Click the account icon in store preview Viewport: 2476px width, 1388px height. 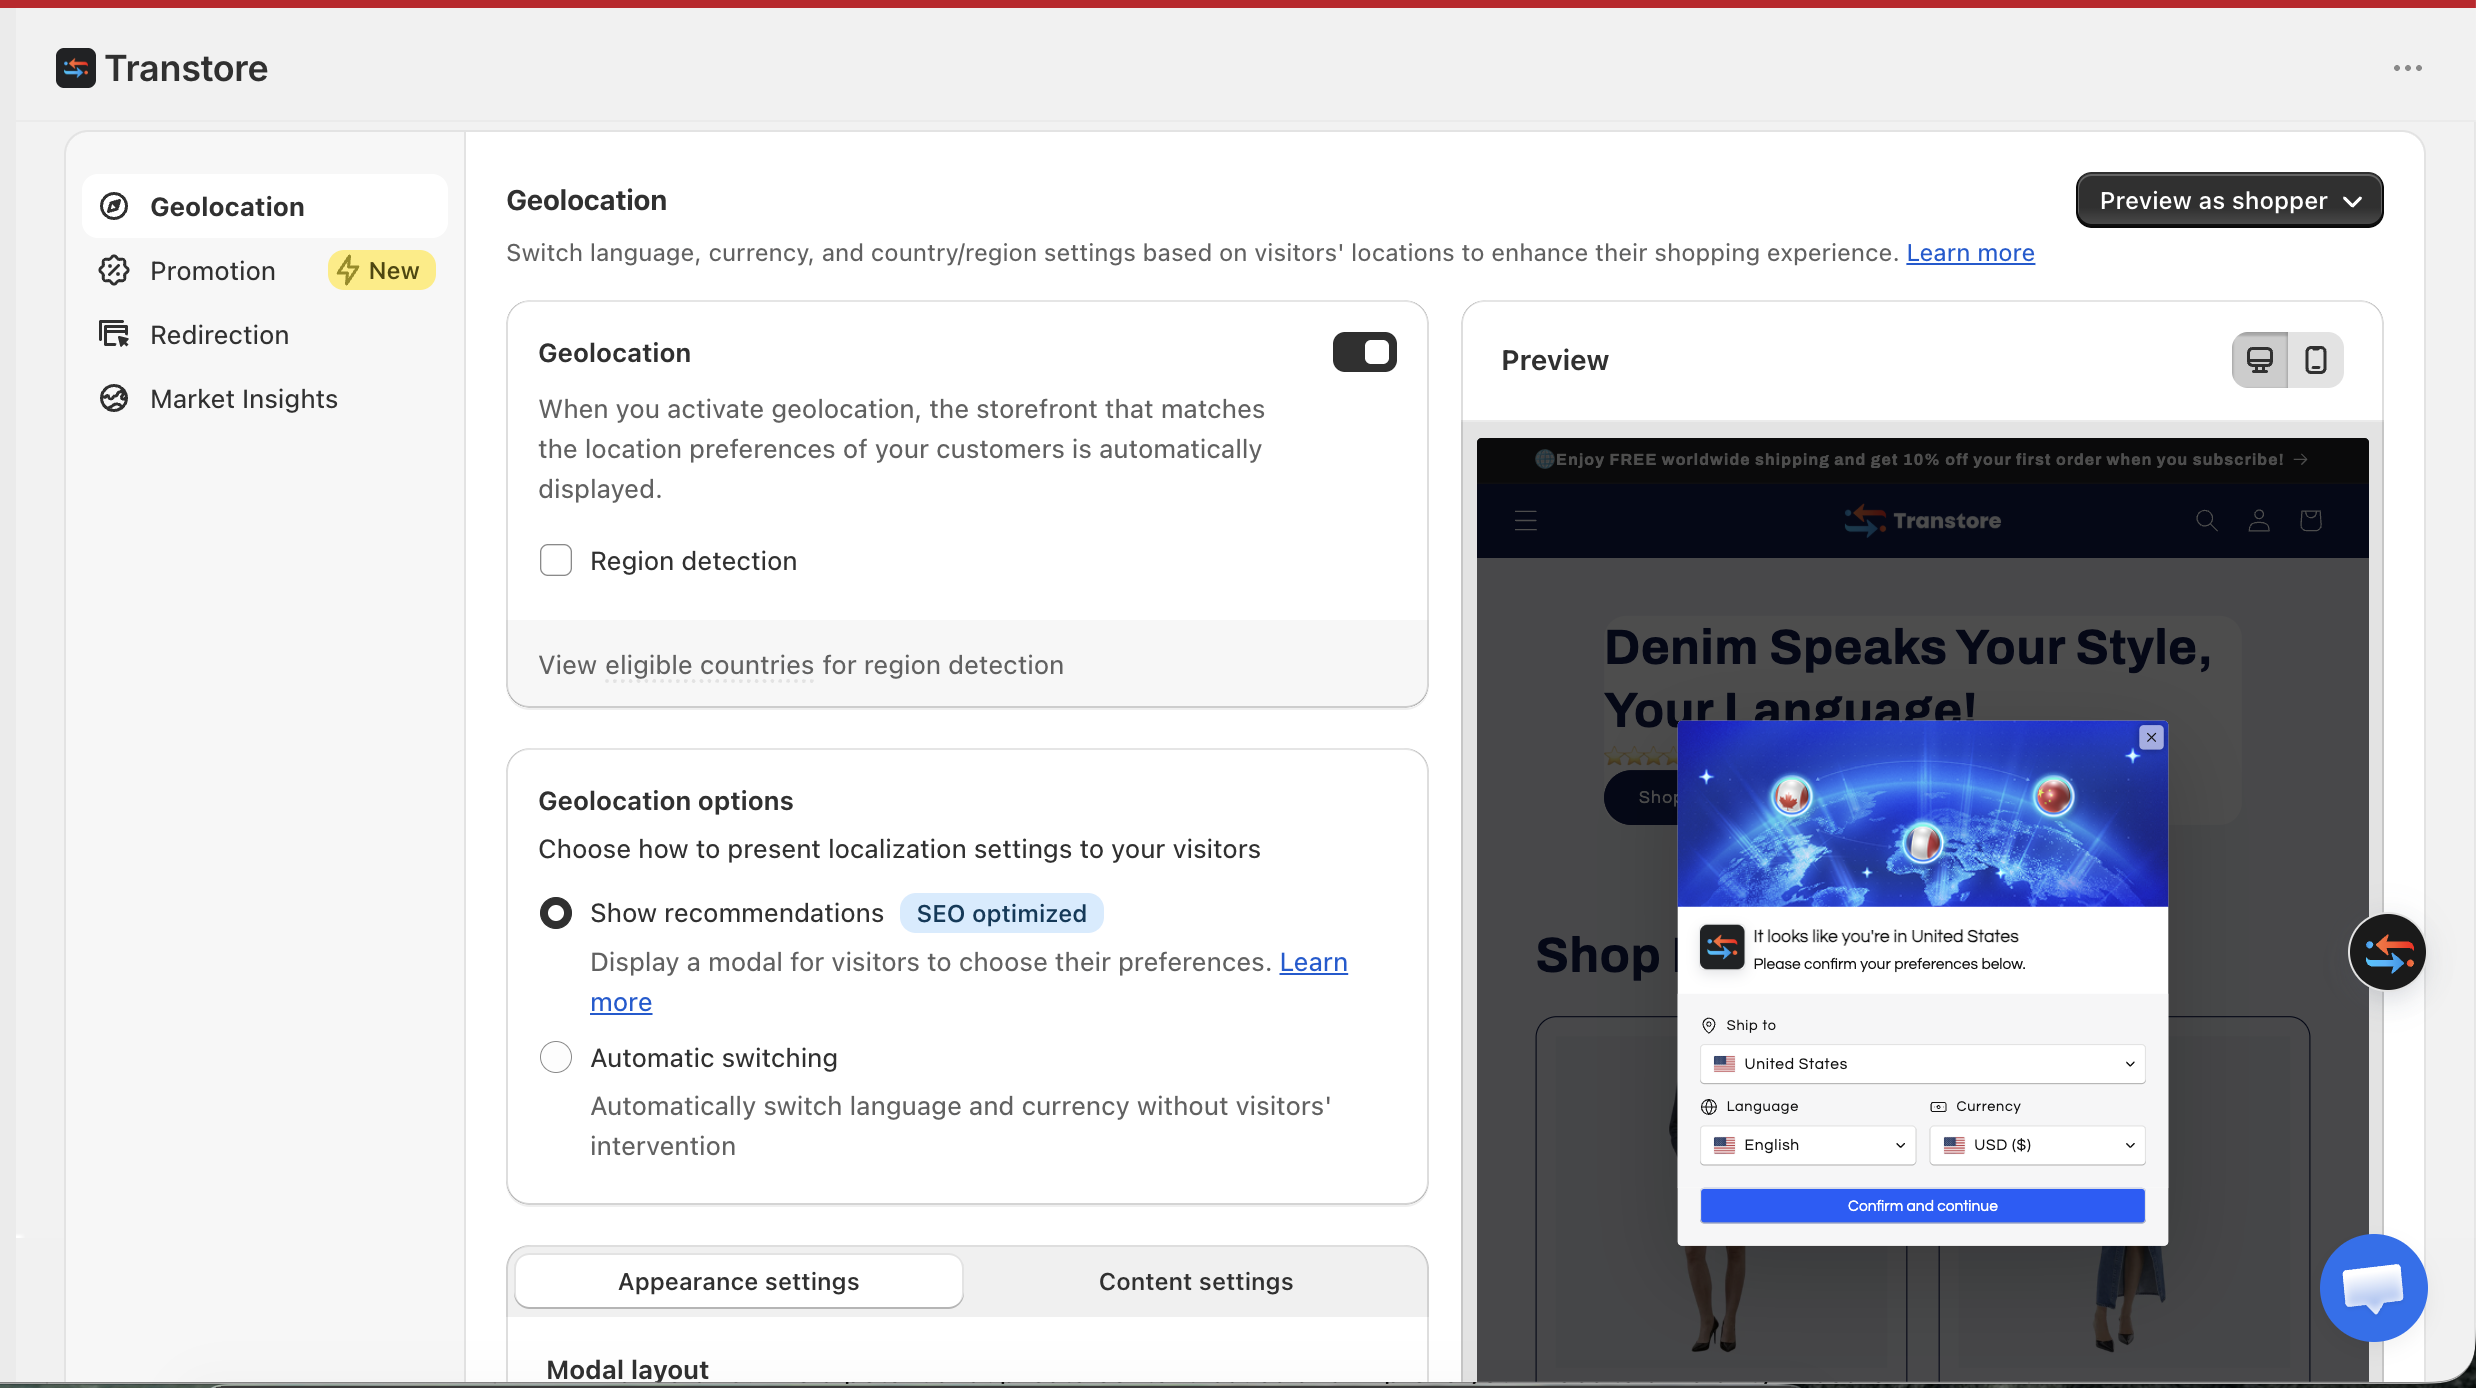coord(2259,520)
